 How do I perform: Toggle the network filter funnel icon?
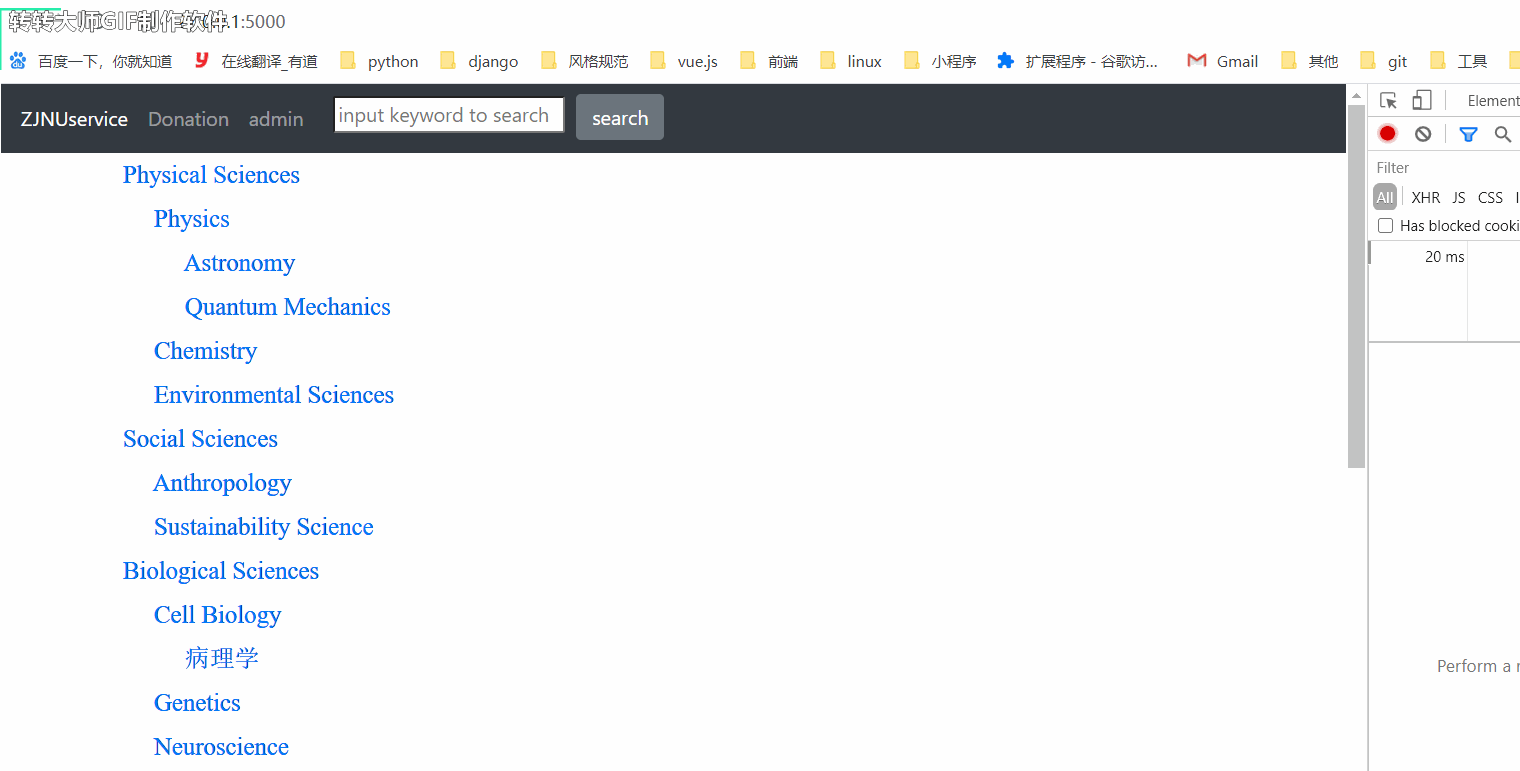click(x=1467, y=134)
